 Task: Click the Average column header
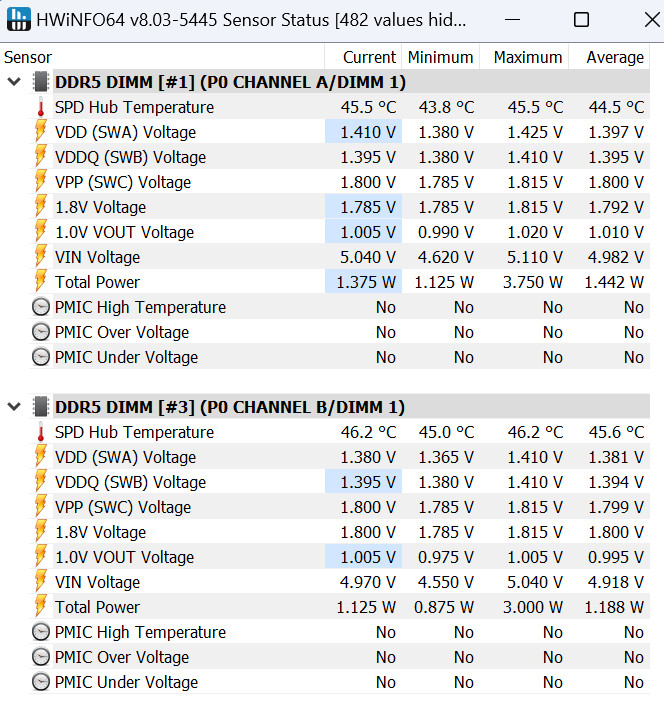[609, 57]
